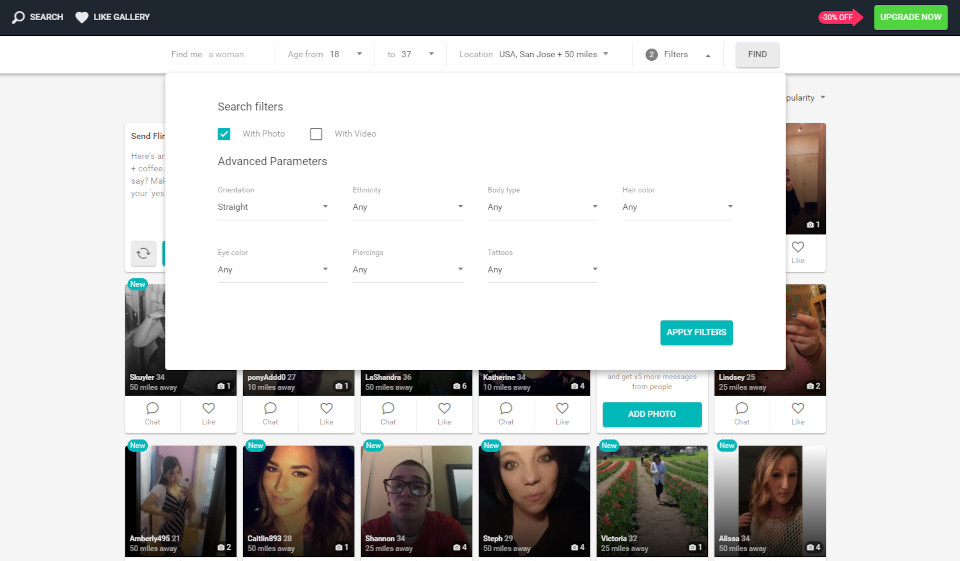Click the Search magnifier icon
Screen dimensions: 960x561
(x=18, y=17)
